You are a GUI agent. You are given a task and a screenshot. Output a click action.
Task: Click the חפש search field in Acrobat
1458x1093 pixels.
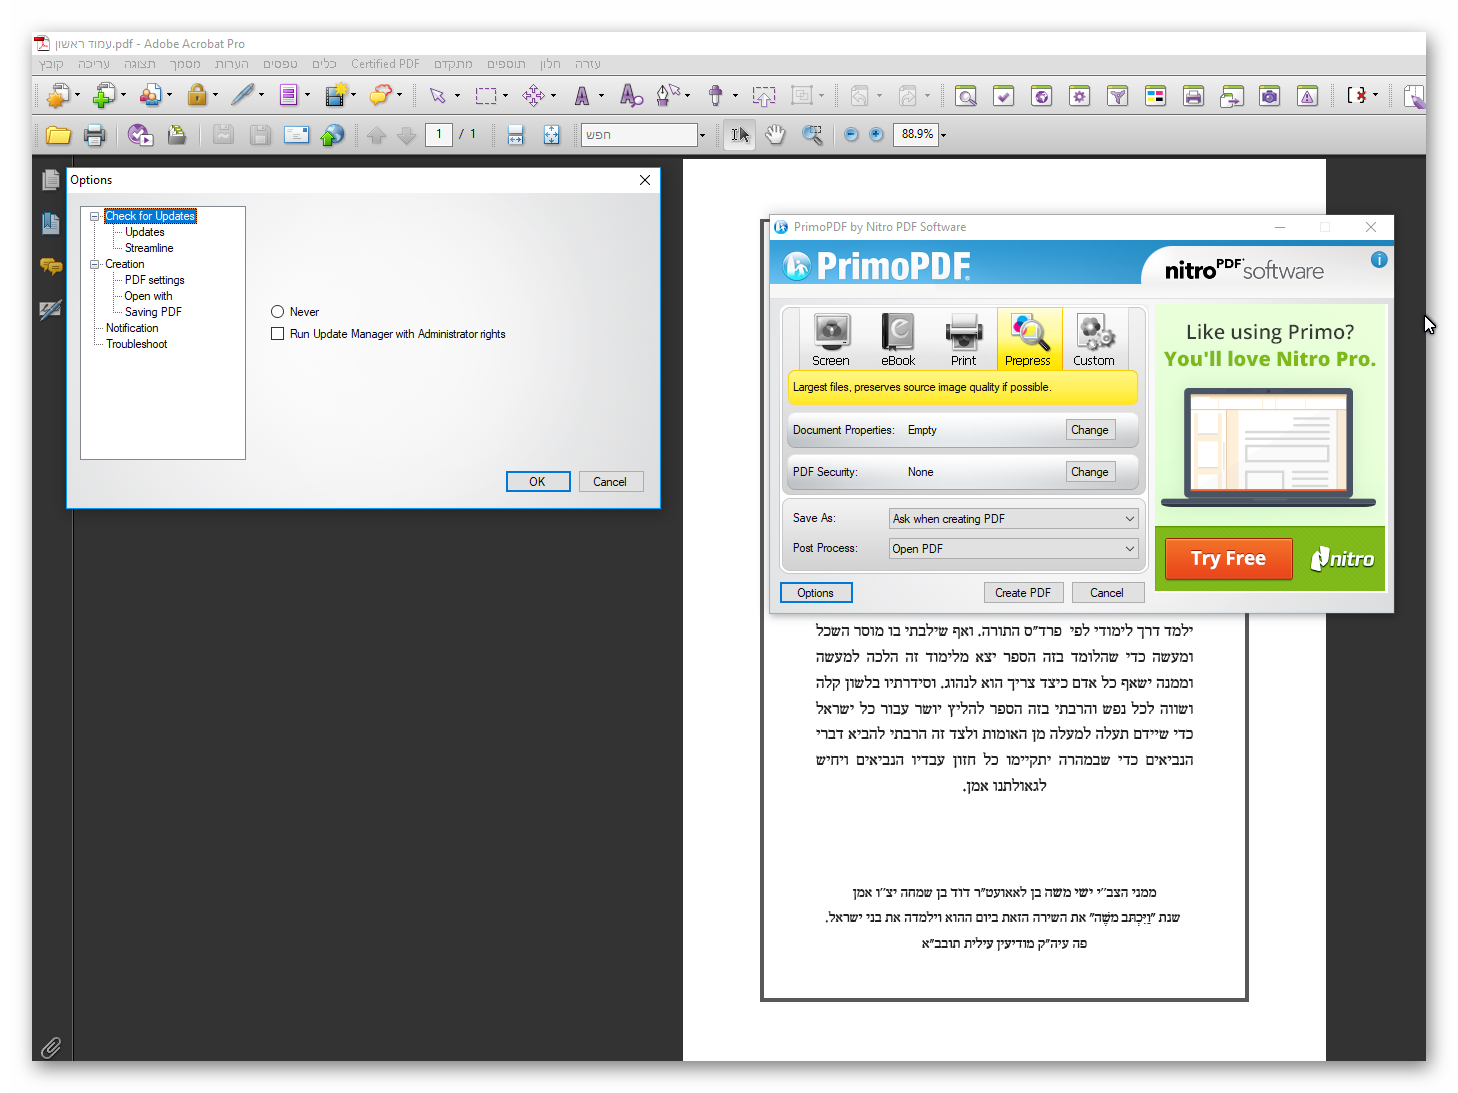pos(639,135)
